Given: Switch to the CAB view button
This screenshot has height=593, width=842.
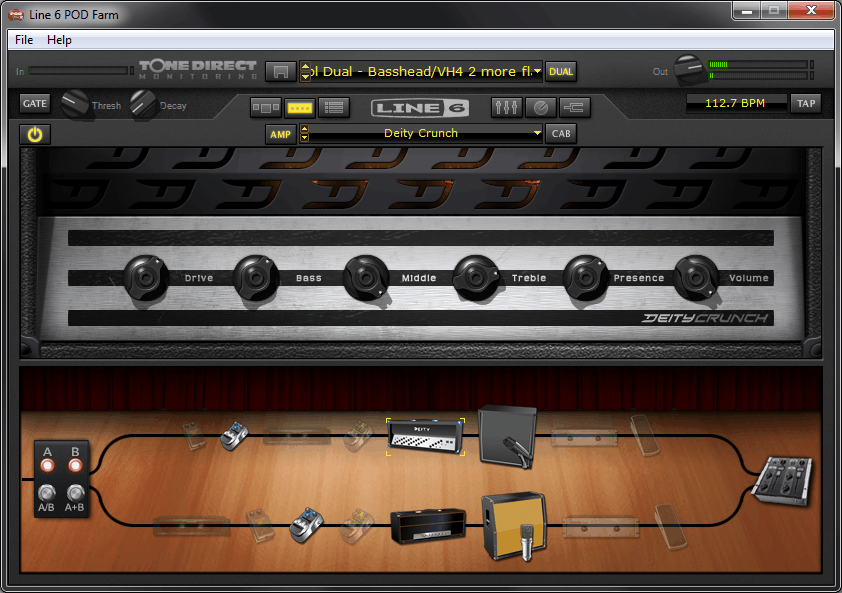Looking at the screenshot, I should coord(561,134).
